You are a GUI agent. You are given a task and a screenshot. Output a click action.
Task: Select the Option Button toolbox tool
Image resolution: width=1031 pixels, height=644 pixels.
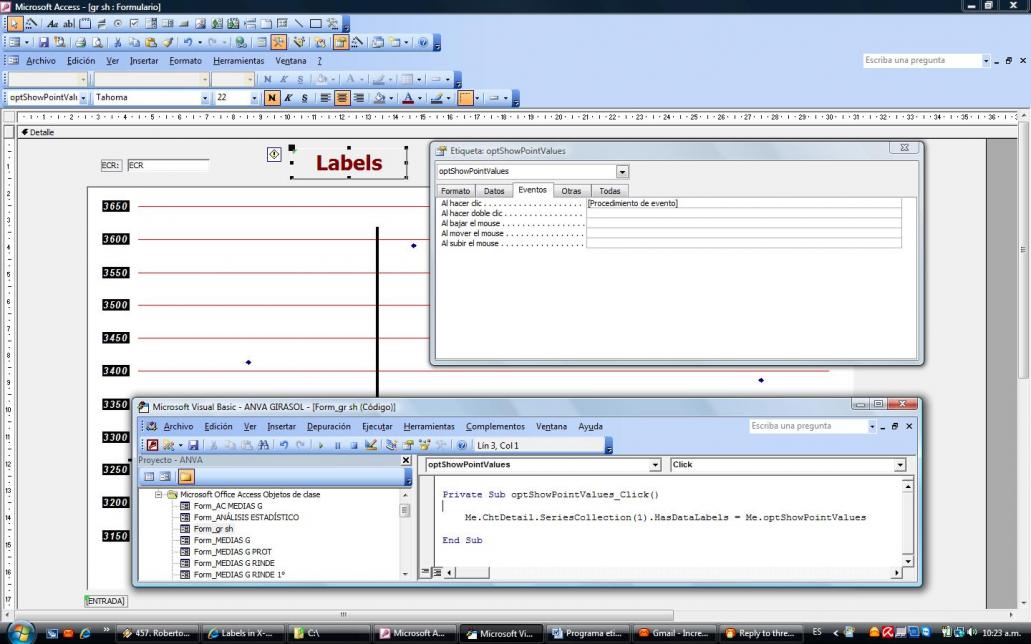tap(118, 24)
